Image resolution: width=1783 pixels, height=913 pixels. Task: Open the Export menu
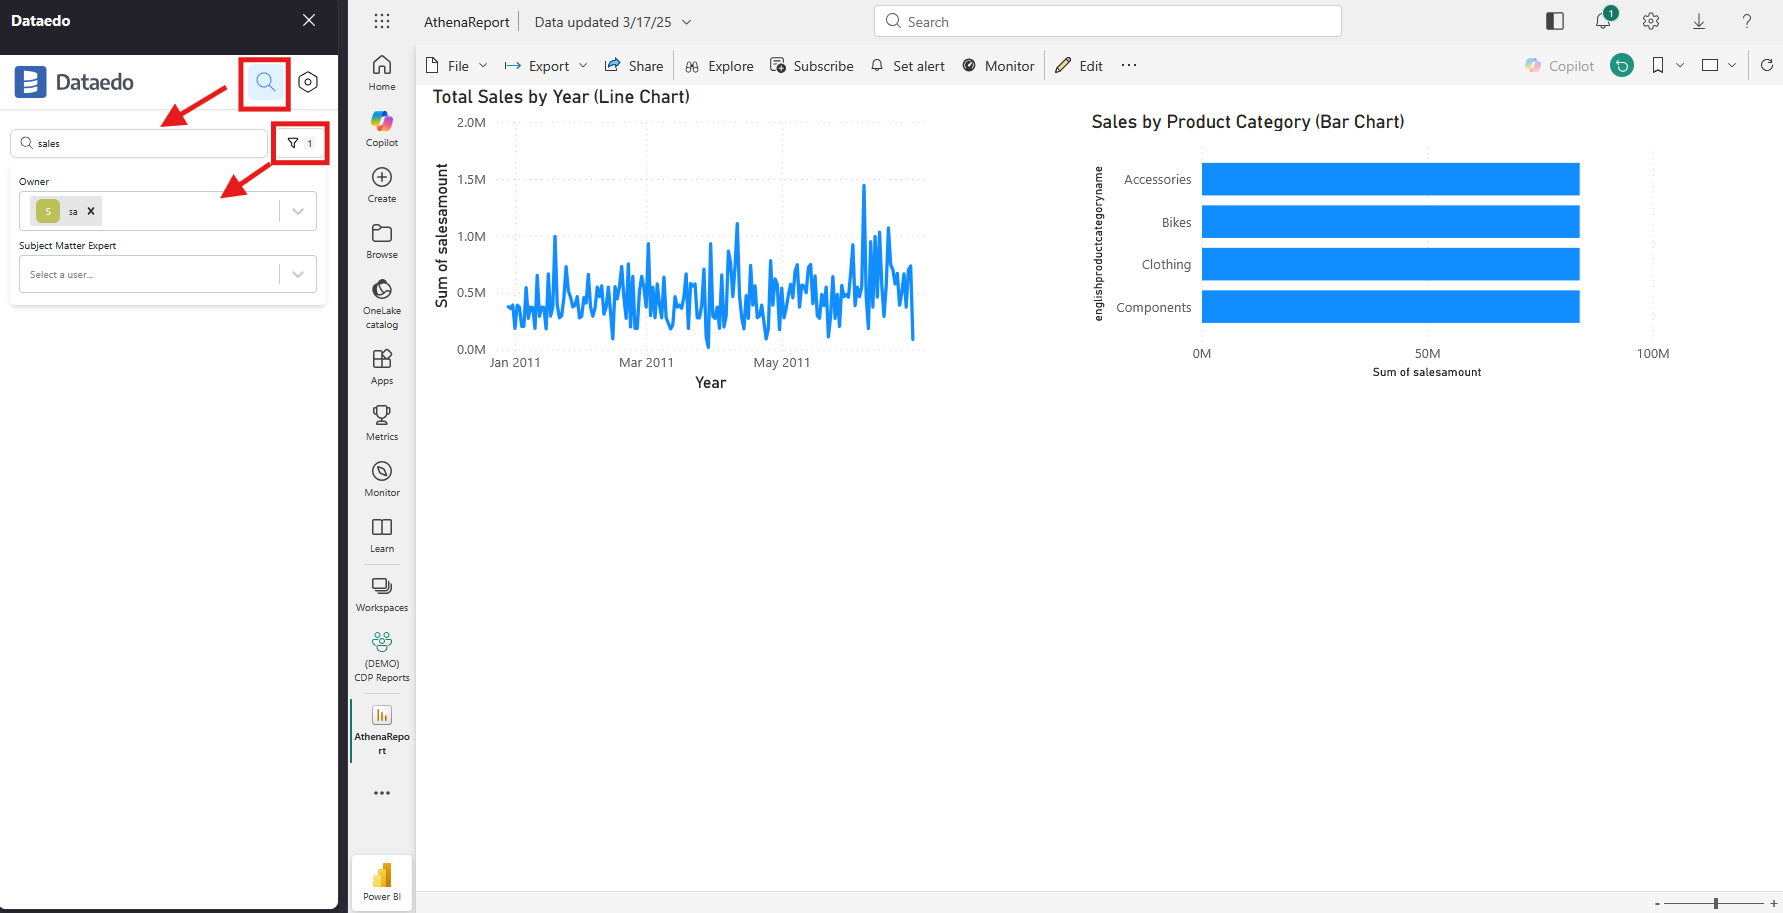coord(546,66)
